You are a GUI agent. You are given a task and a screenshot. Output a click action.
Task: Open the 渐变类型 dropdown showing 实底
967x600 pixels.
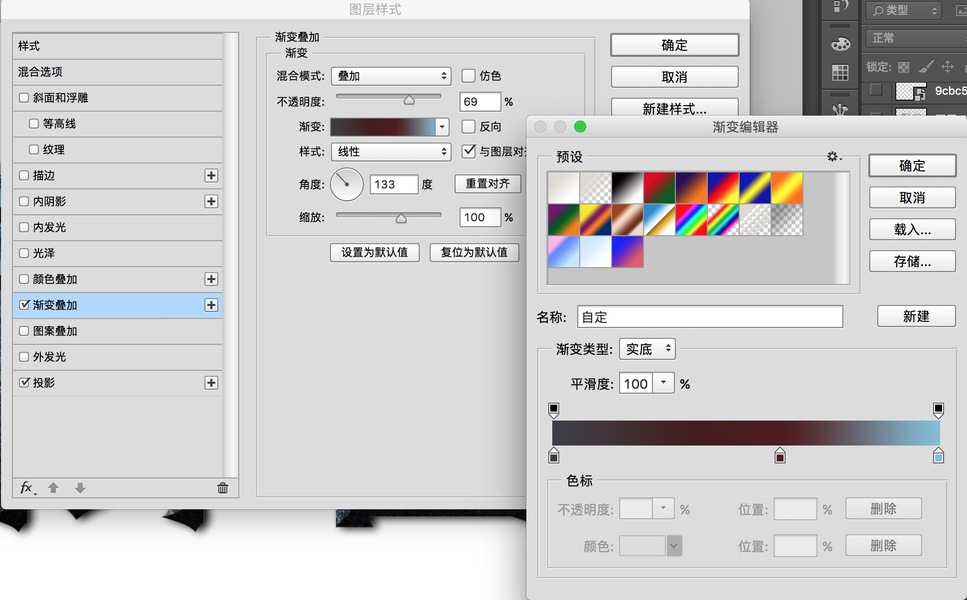pos(647,349)
